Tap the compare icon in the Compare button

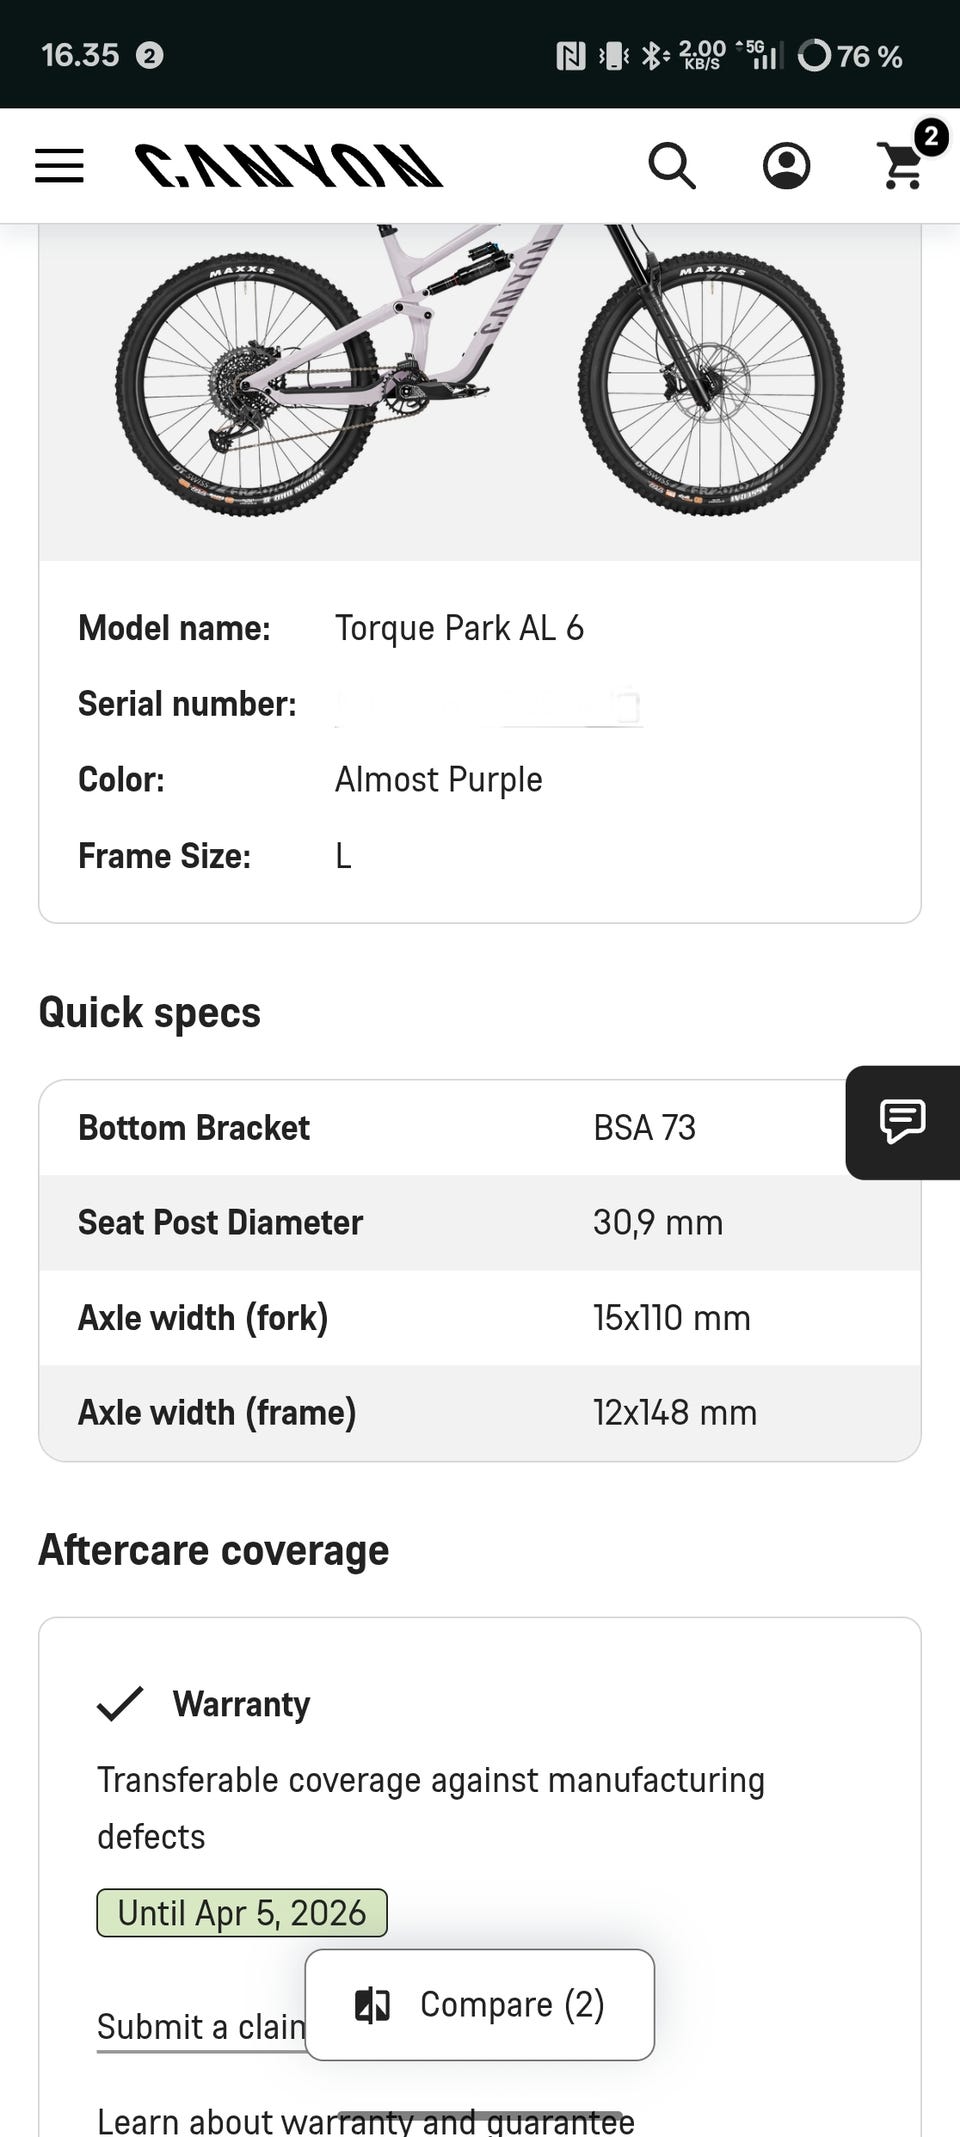373,2005
